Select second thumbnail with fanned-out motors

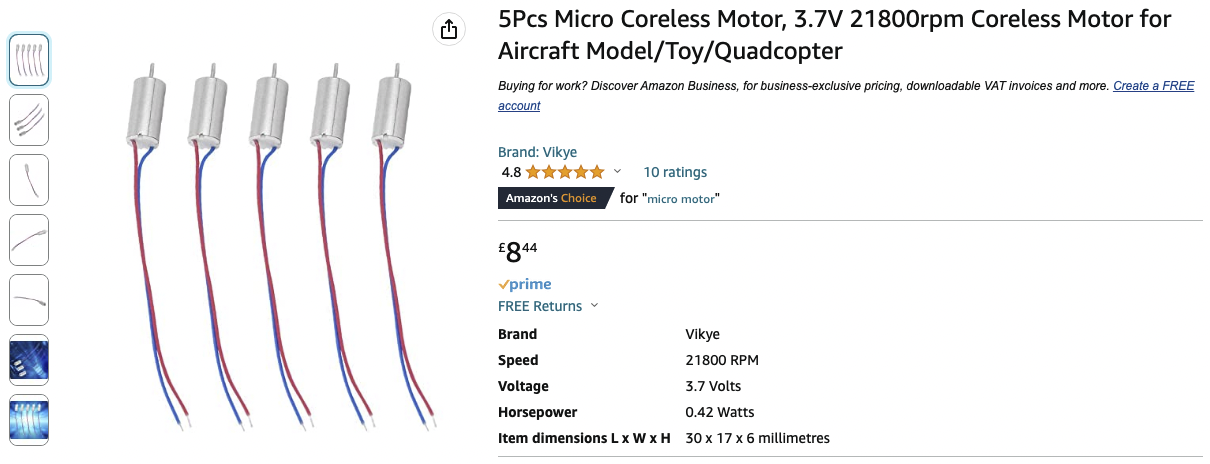[29, 120]
